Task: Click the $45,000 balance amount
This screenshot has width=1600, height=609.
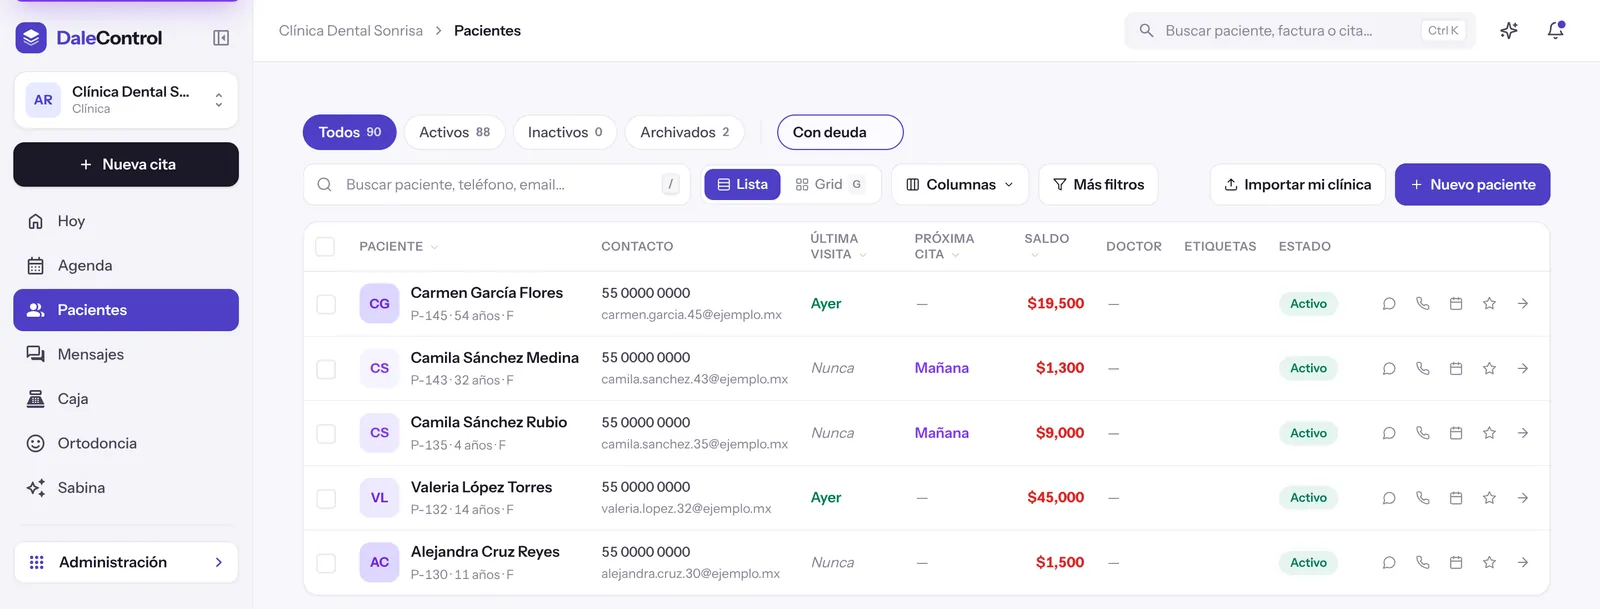Action: (1055, 497)
